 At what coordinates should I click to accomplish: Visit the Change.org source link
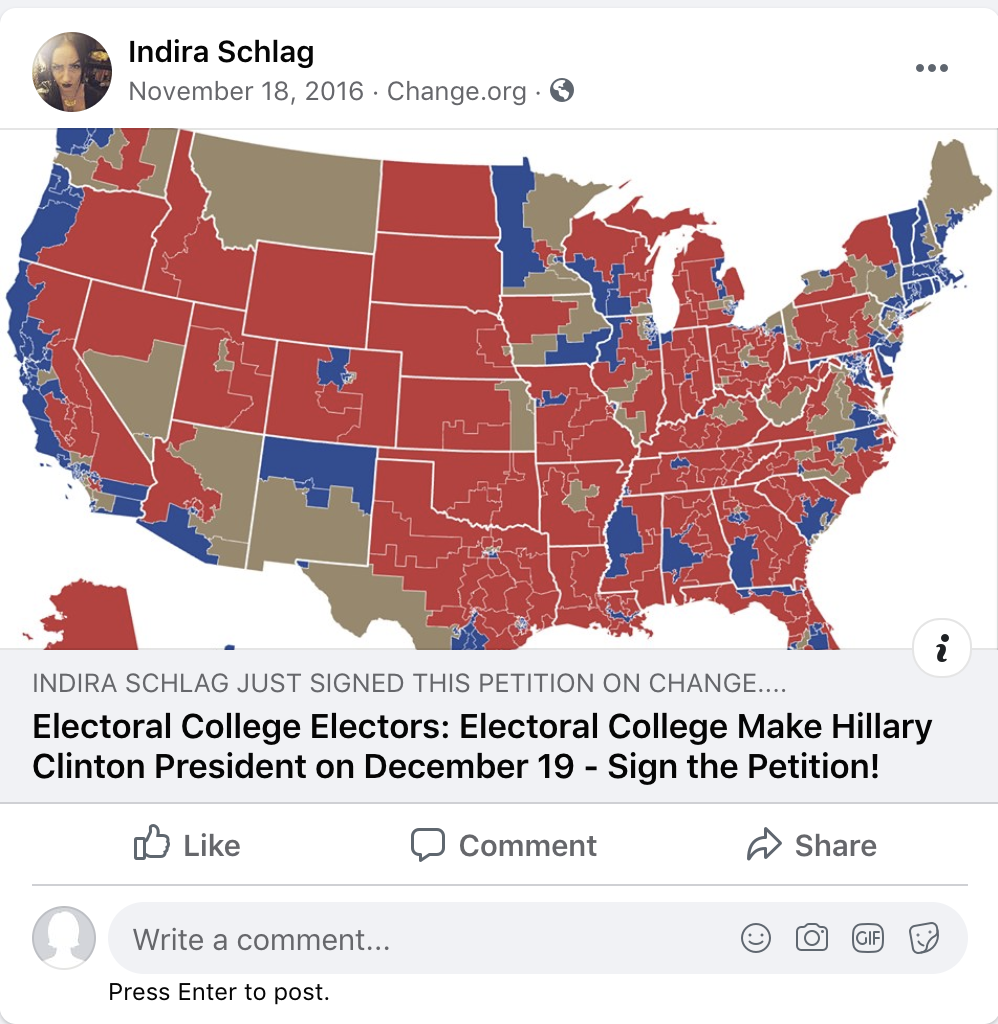[x=456, y=91]
